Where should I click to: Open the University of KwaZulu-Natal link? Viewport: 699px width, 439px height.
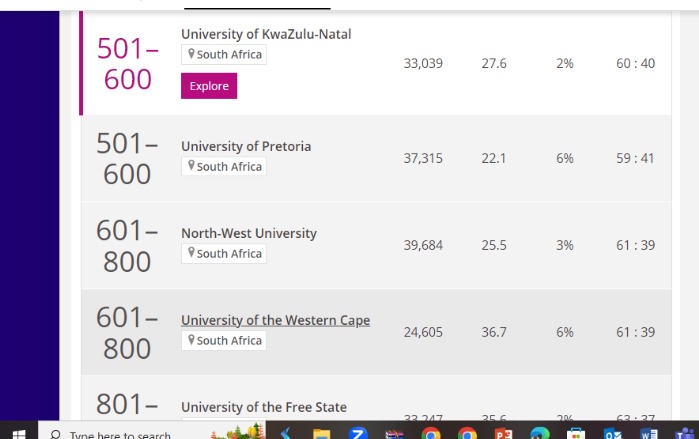click(266, 34)
